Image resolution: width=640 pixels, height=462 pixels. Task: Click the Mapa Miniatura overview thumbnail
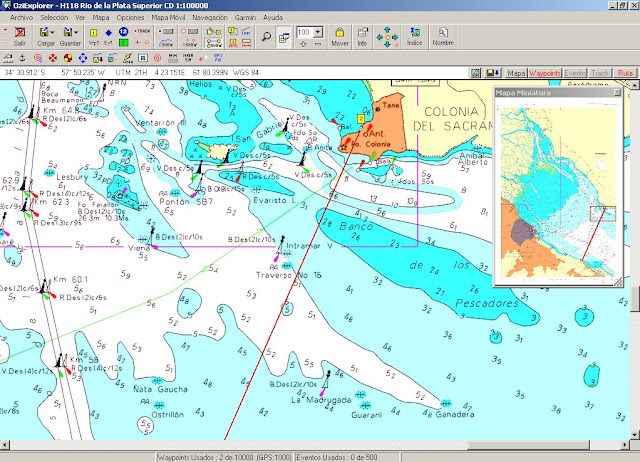[x=558, y=192]
